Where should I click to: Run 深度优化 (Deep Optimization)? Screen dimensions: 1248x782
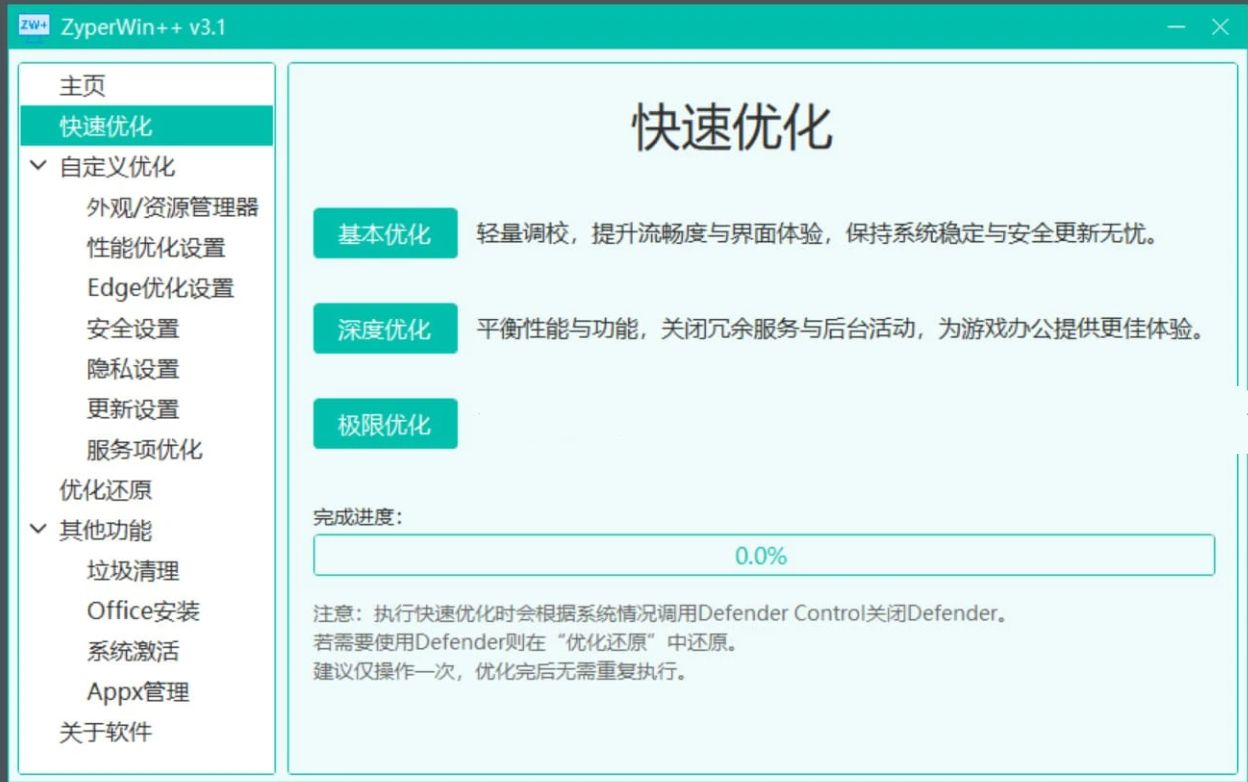(x=385, y=327)
